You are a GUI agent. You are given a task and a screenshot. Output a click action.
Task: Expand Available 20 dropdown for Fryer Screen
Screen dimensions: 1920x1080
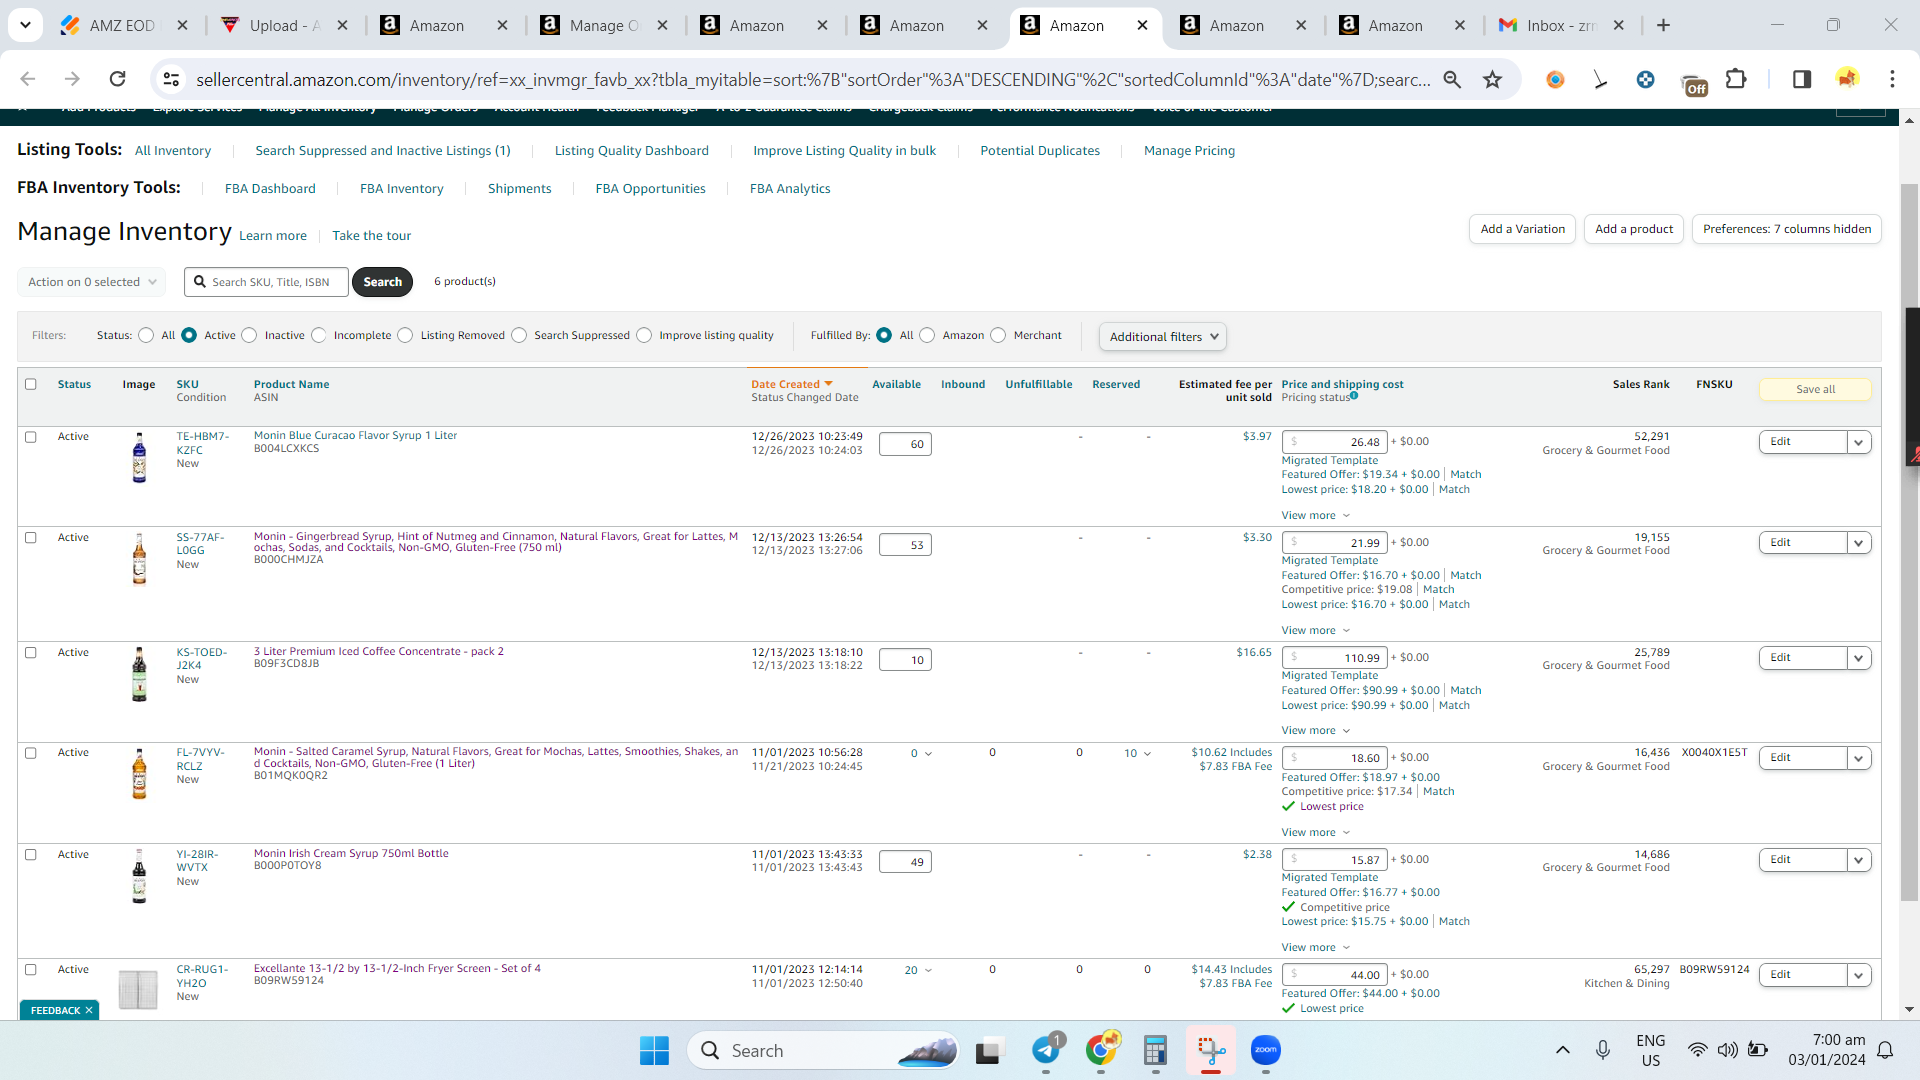pos(918,970)
